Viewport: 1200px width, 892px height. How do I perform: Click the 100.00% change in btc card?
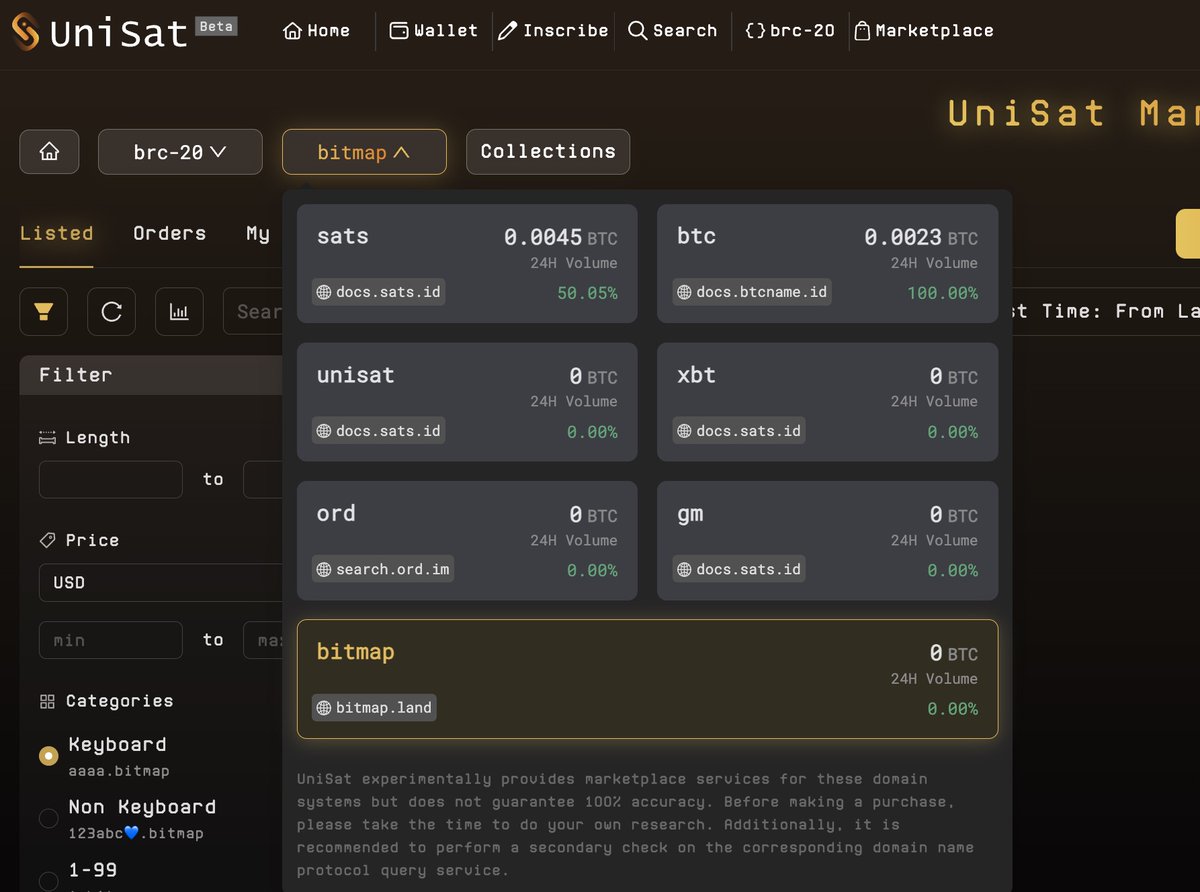pyautogui.click(x=943, y=294)
